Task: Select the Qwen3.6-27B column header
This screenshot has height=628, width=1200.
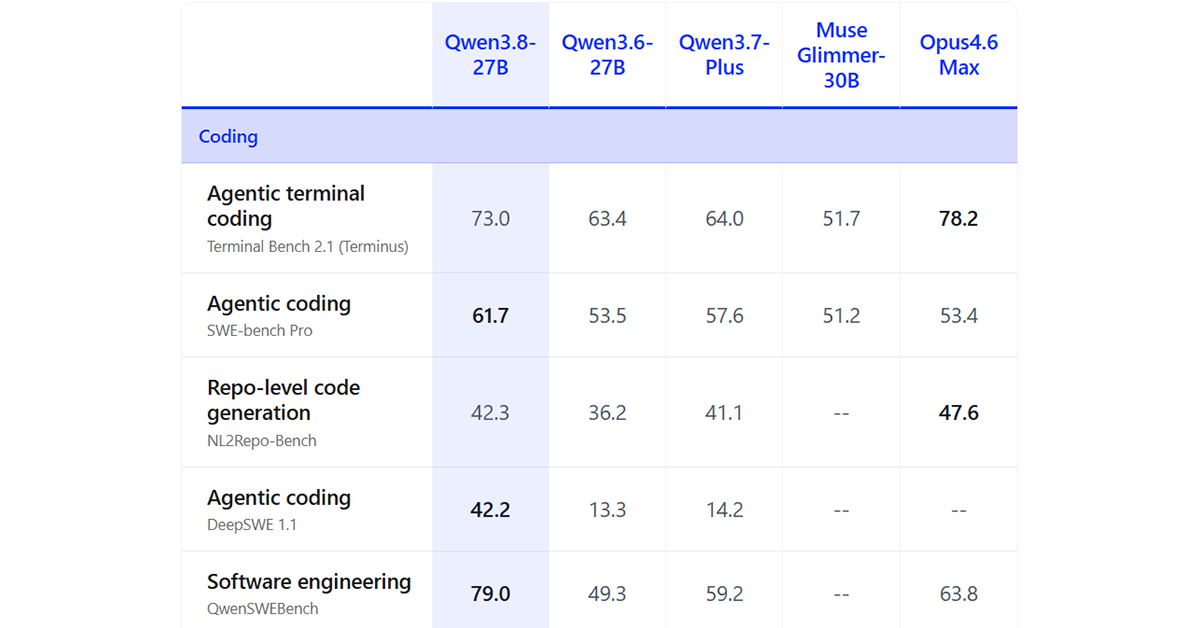Action: pyautogui.click(x=607, y=55)
